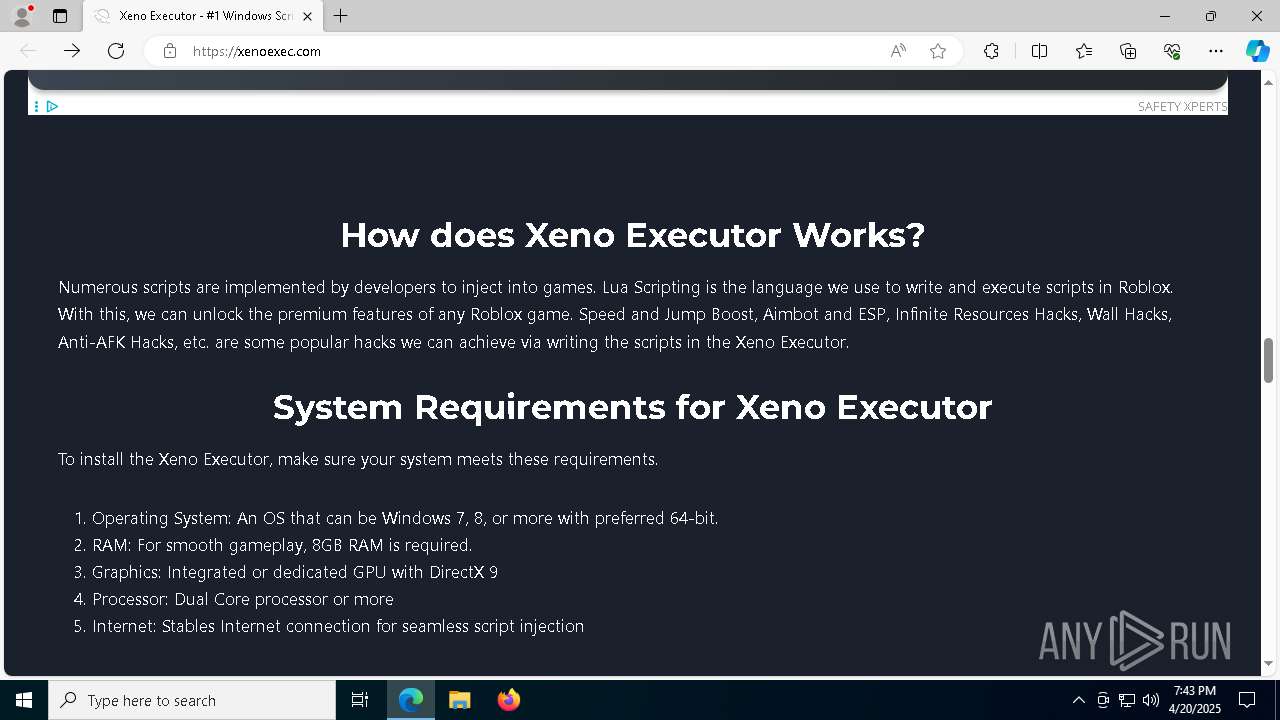Click the 'Graphics: Integrated or dedicated GPU' line
The height and width of the screenshot is (720, 1280).
click(x=295, y=572)
